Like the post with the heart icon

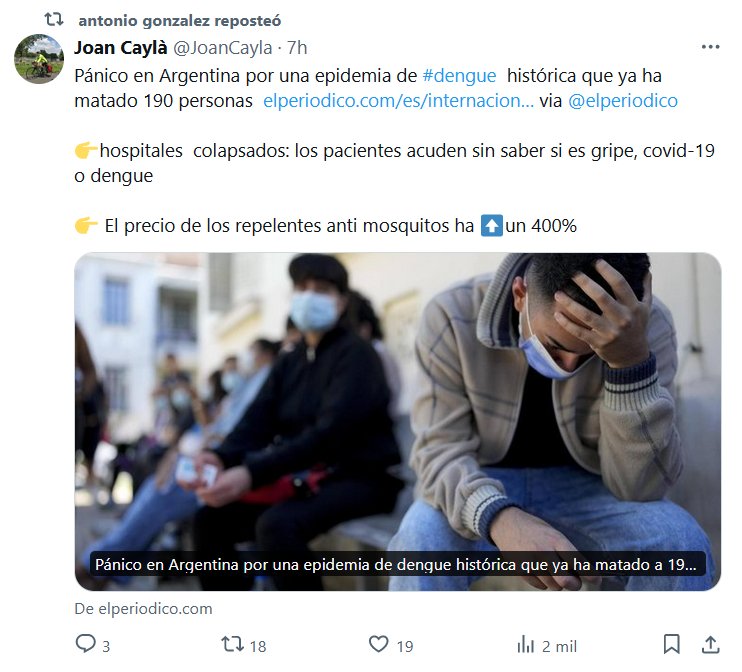379,644
